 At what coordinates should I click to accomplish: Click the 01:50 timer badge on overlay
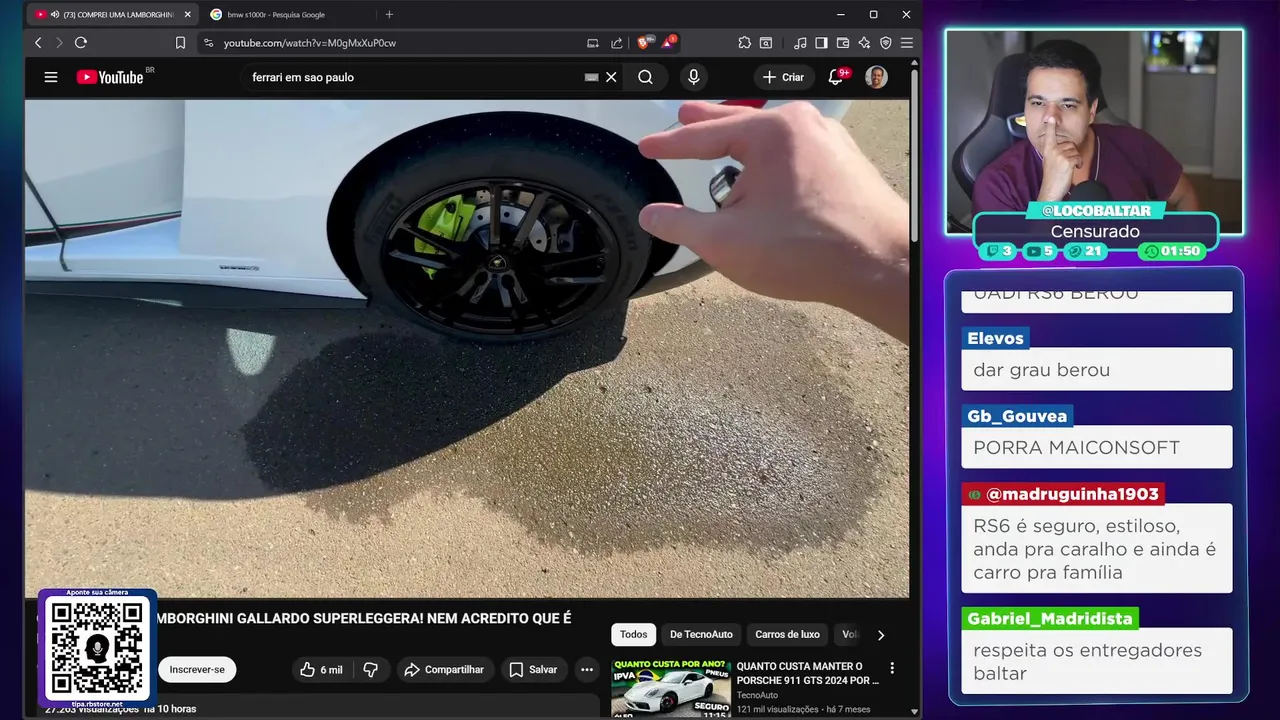tap(1172, 251)
